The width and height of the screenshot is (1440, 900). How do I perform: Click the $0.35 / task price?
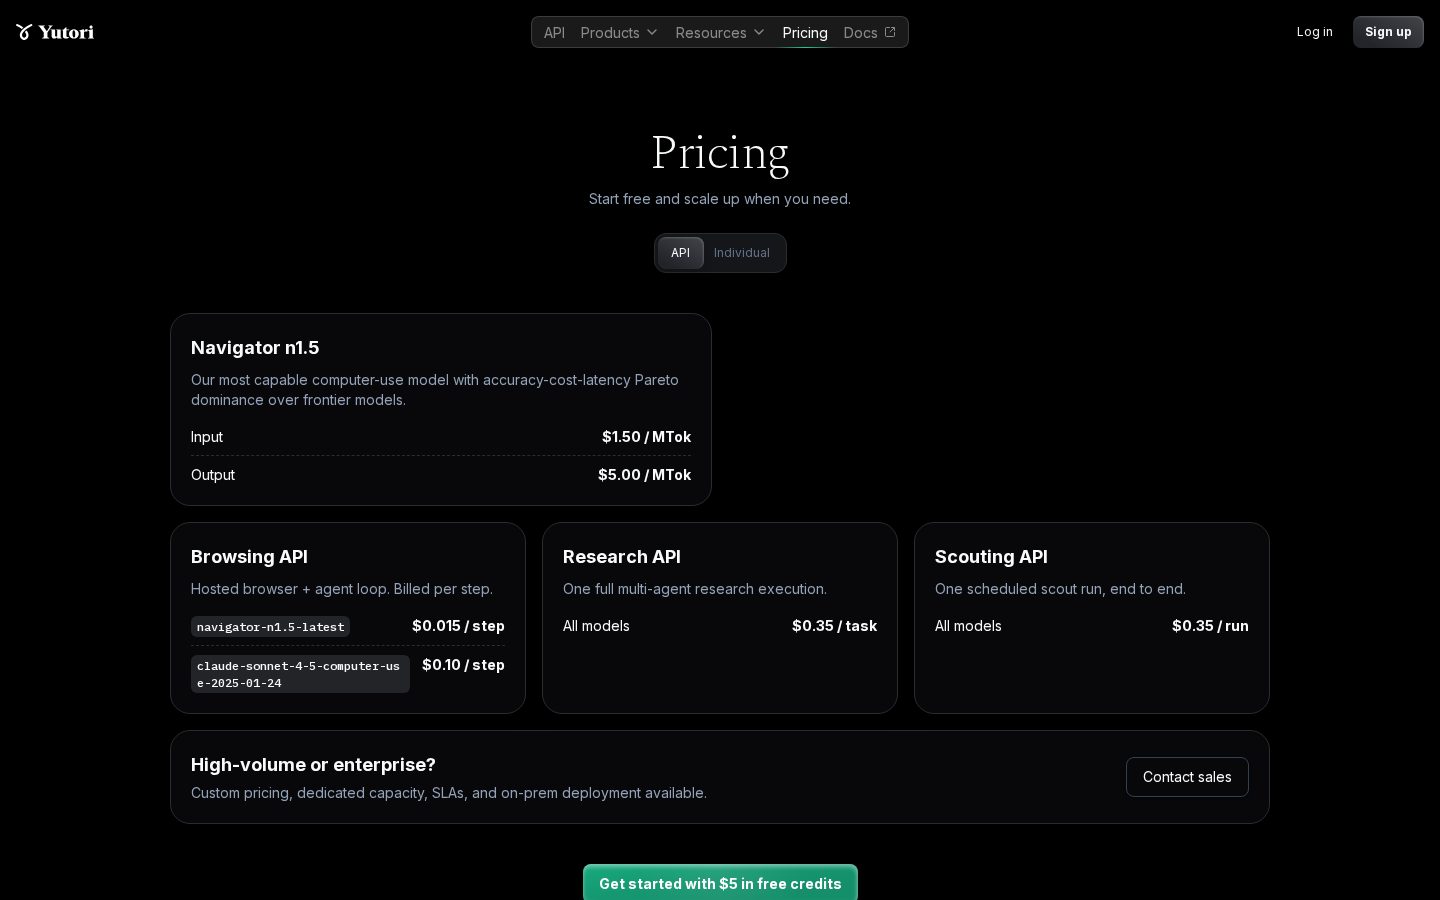[x=834, y=626]
